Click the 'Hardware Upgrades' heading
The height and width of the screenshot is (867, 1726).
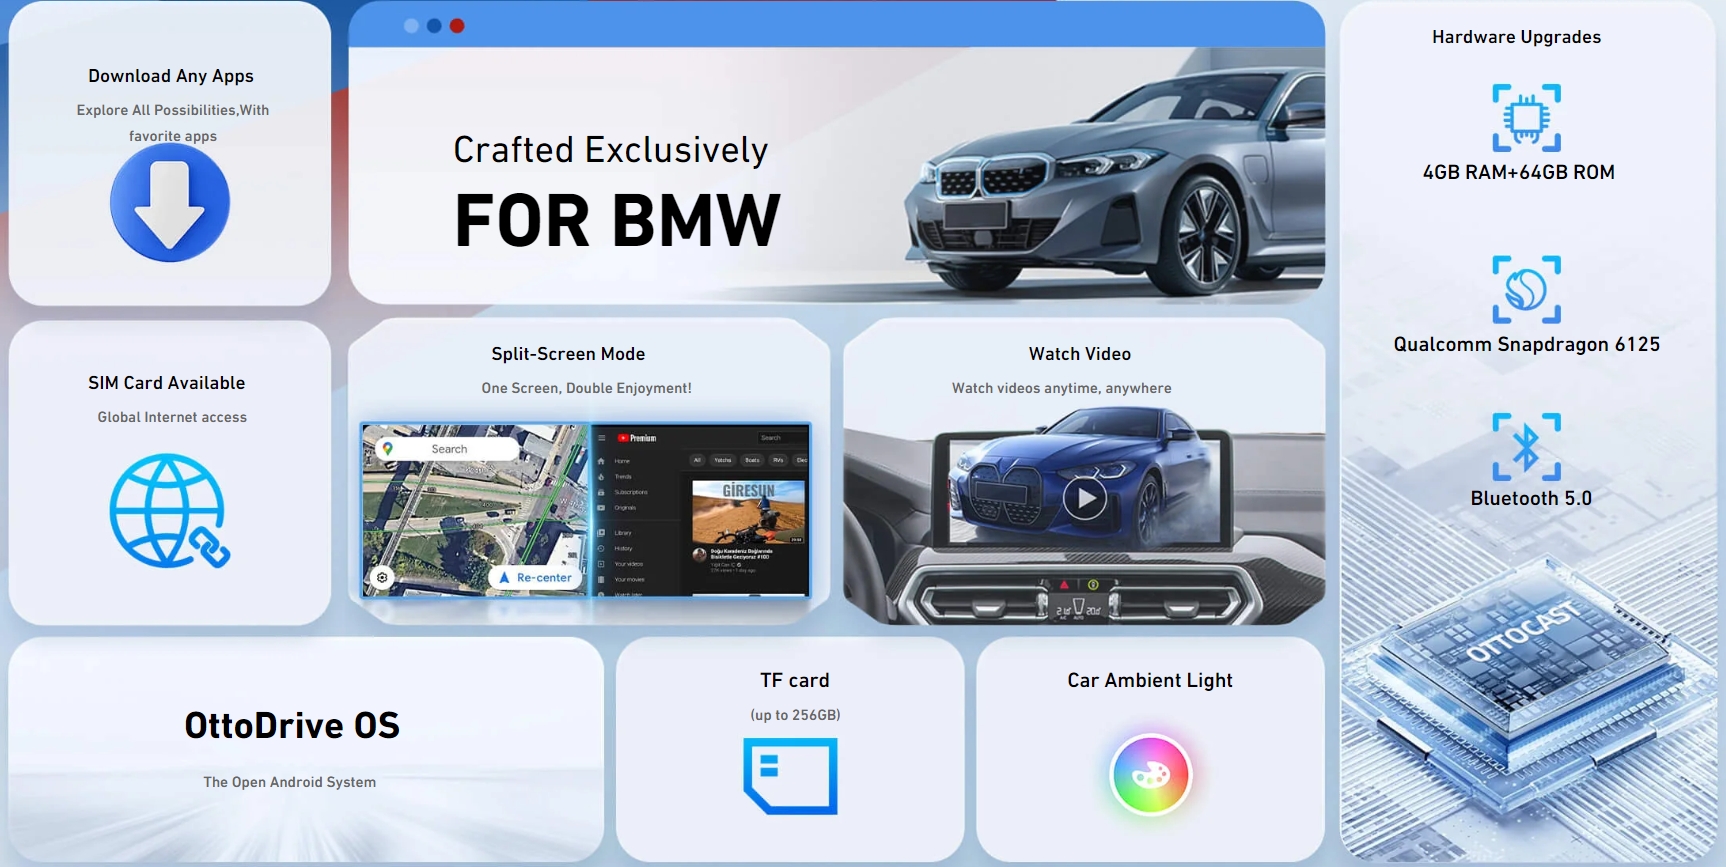pos(1516,37)
